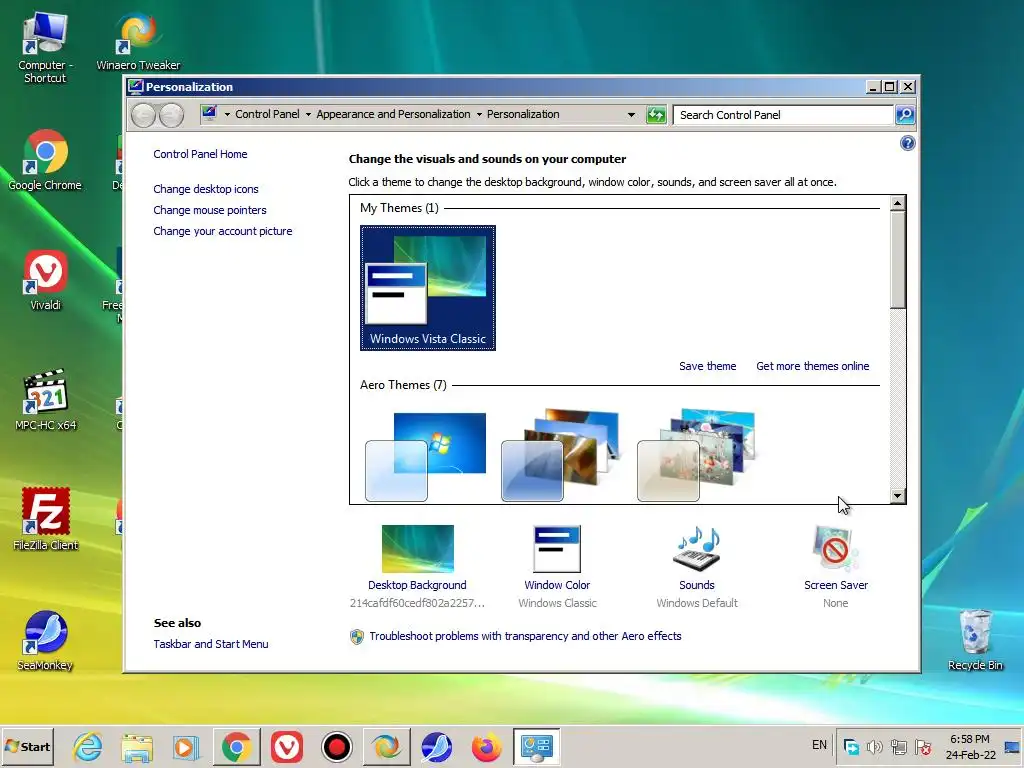Image resolution: width=1024 pixels, height=768 pixels.
Task: Open Computer shortcut on desktop
Action: (44, 48)
